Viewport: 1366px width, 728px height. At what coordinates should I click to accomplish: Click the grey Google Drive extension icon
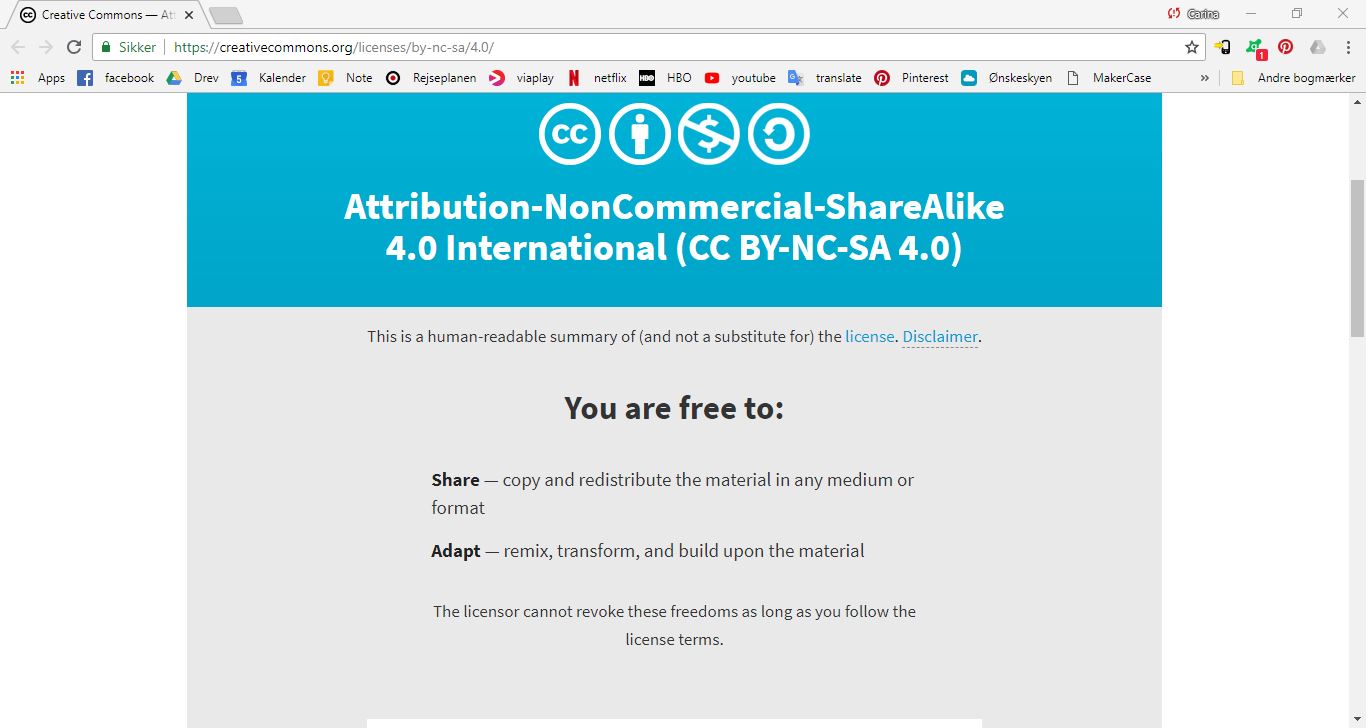[x=1318, y=47]
